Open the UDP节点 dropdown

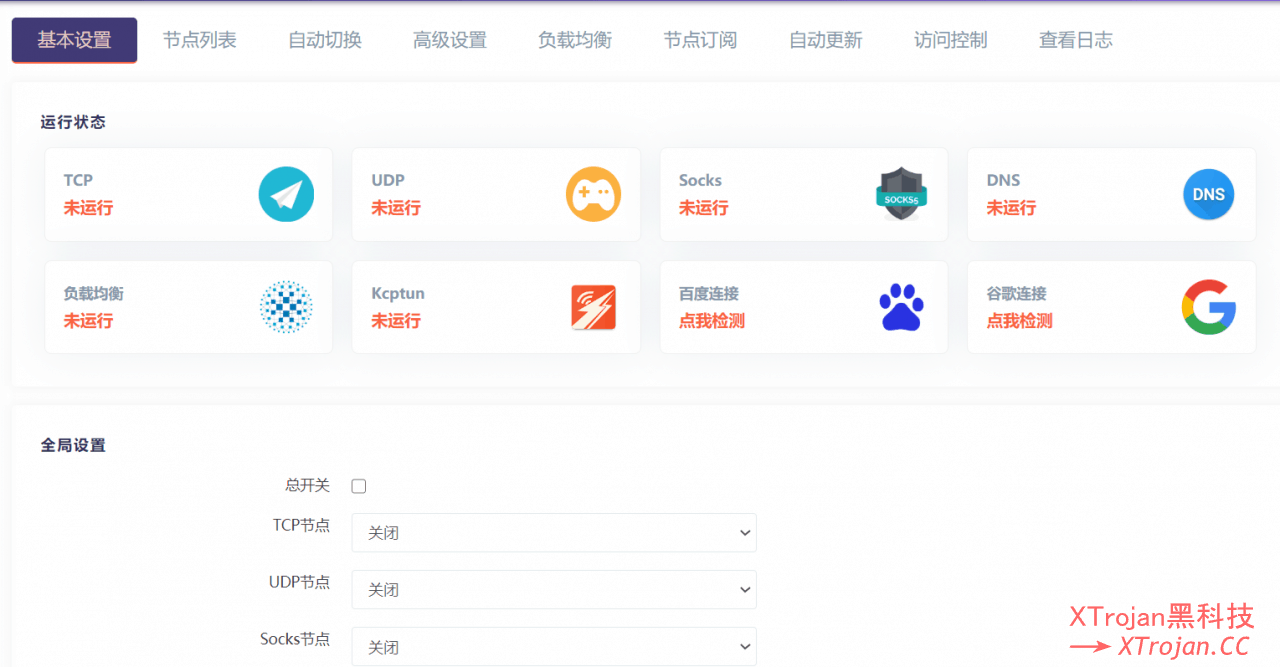pyautogui.click(x=553, y=590)
